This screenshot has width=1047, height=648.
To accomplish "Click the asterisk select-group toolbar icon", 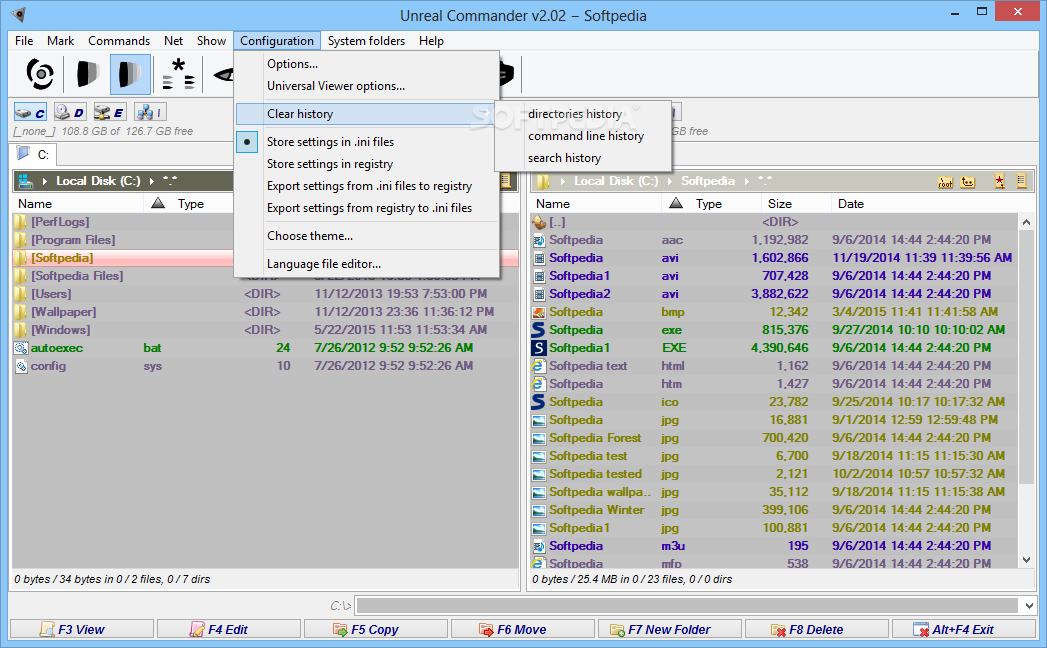I will coord(178,73).
